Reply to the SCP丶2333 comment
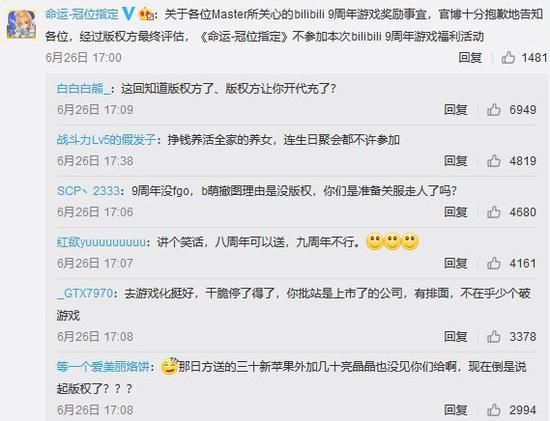 point(456,212)
